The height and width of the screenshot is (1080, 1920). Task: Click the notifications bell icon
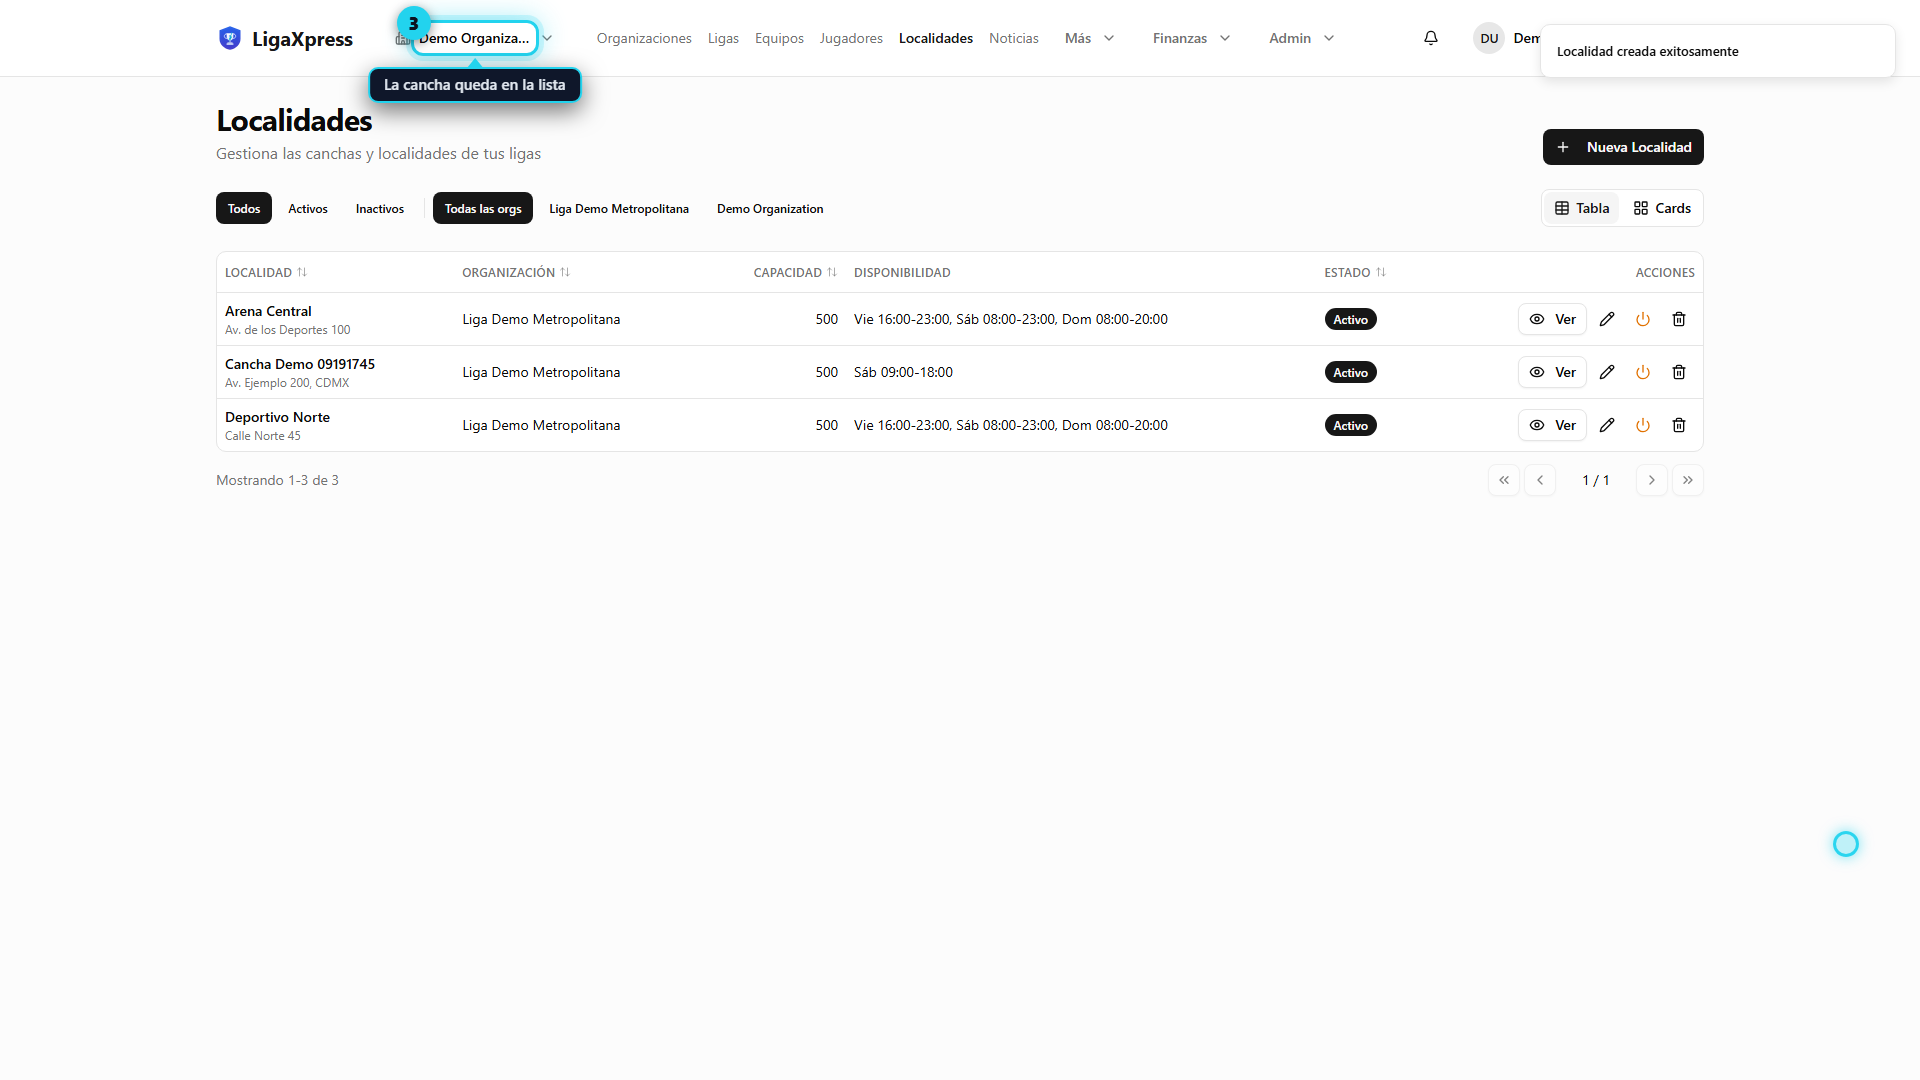(x=1431, y=38)
